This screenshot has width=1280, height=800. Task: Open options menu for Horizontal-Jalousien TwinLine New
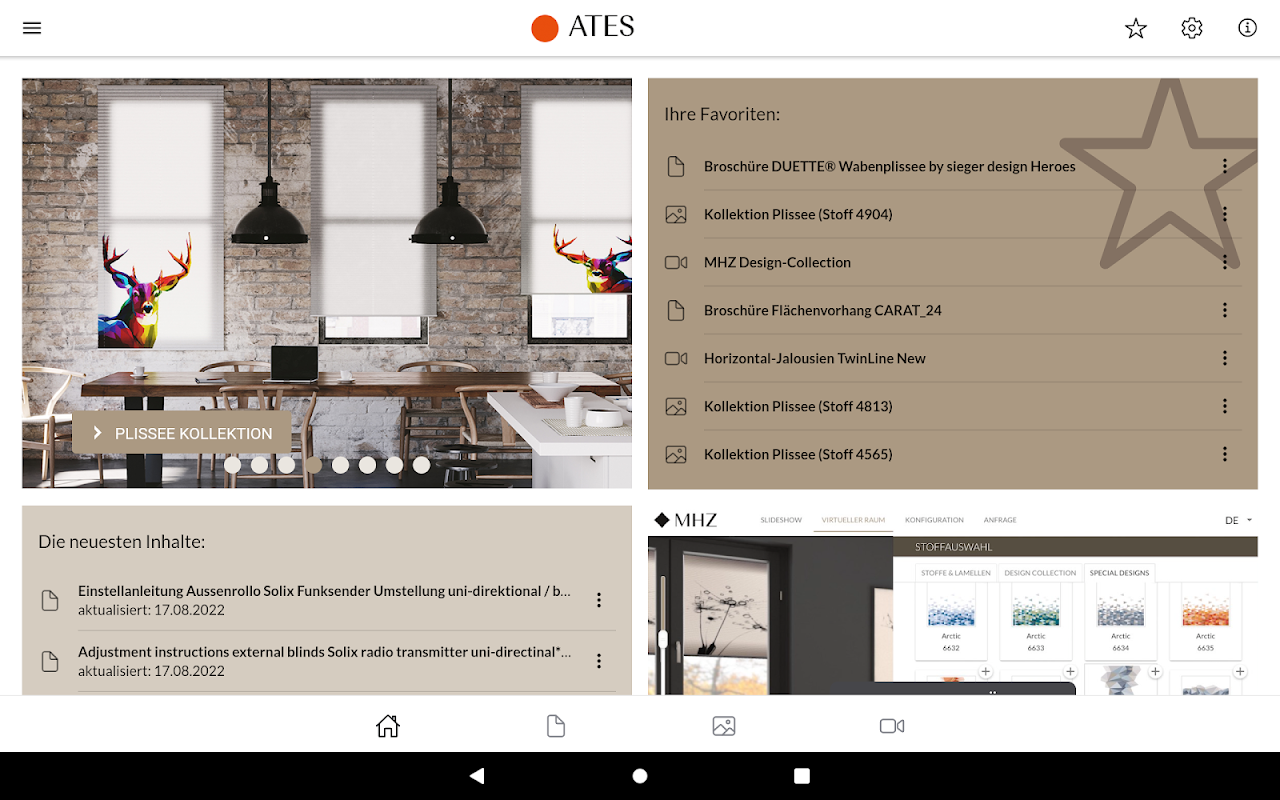coord(1225,359)
